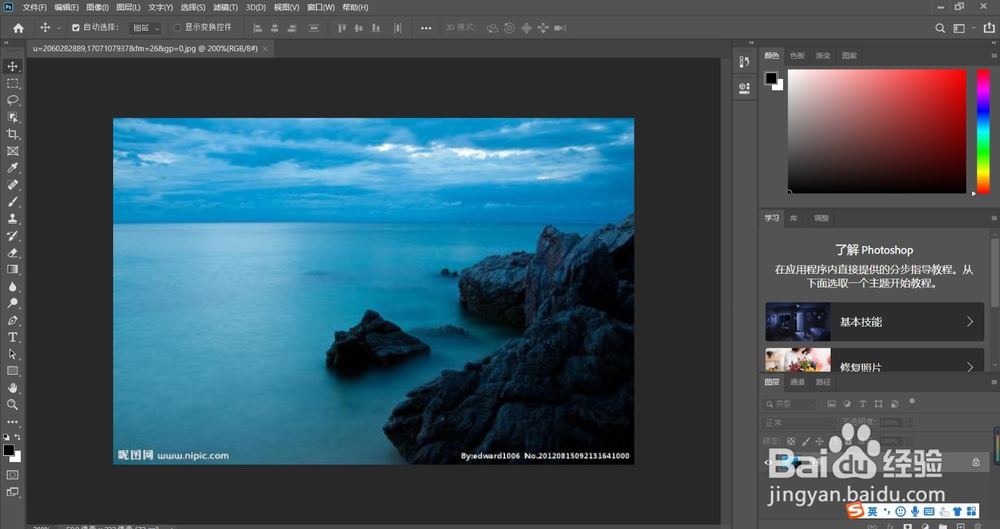Enable the 显示变换控件 checkbox

click(177, 28)
